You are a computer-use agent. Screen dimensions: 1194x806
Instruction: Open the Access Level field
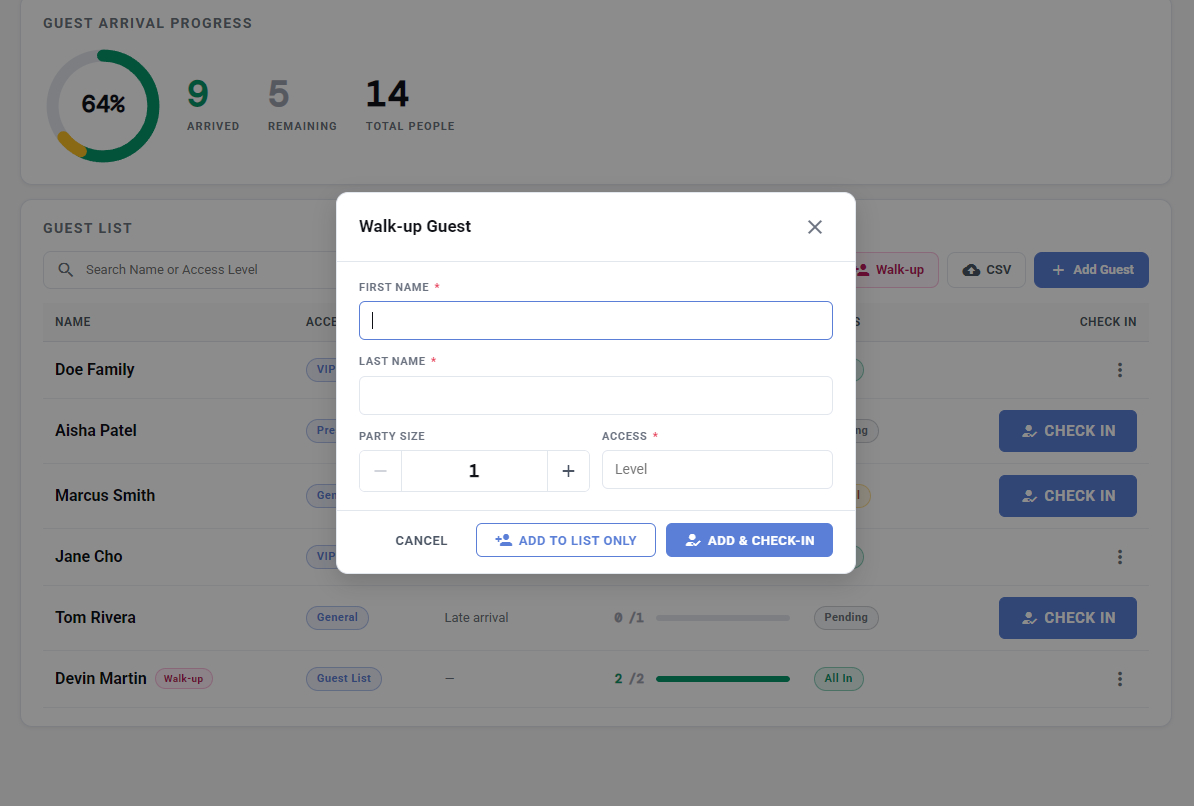pos(717,469)
